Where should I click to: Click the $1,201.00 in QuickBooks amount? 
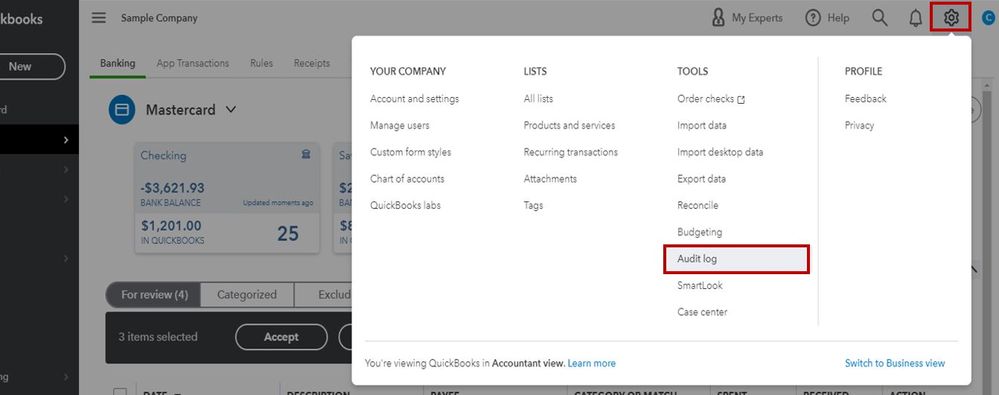(171, 226)
